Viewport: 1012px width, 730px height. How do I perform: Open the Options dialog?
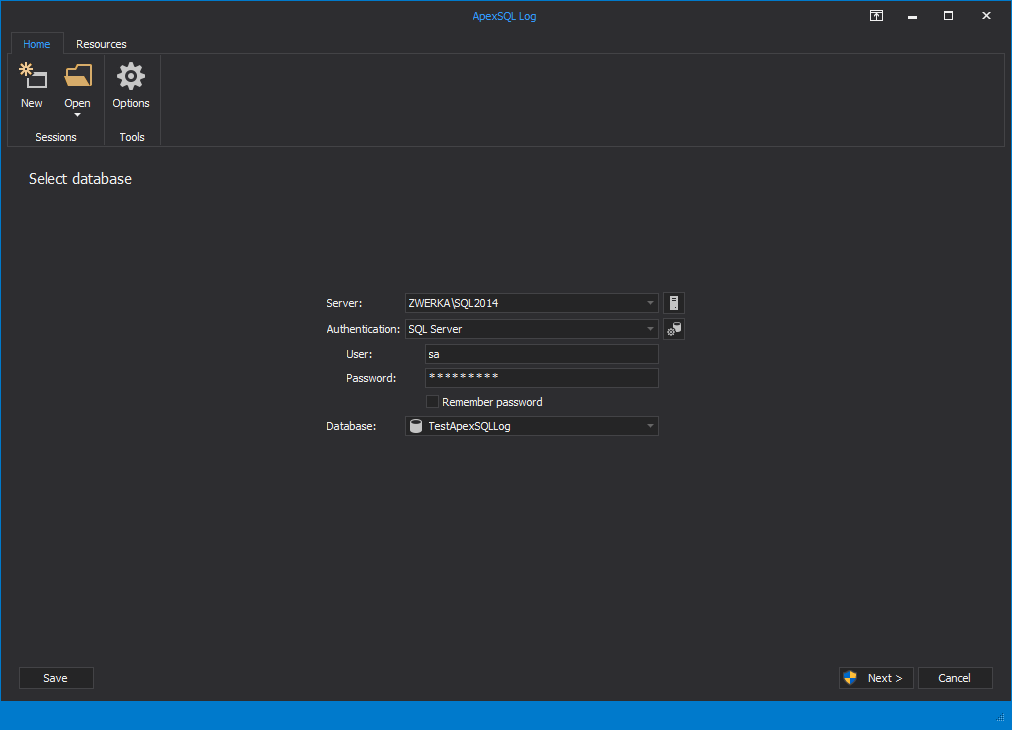(130, 85)
